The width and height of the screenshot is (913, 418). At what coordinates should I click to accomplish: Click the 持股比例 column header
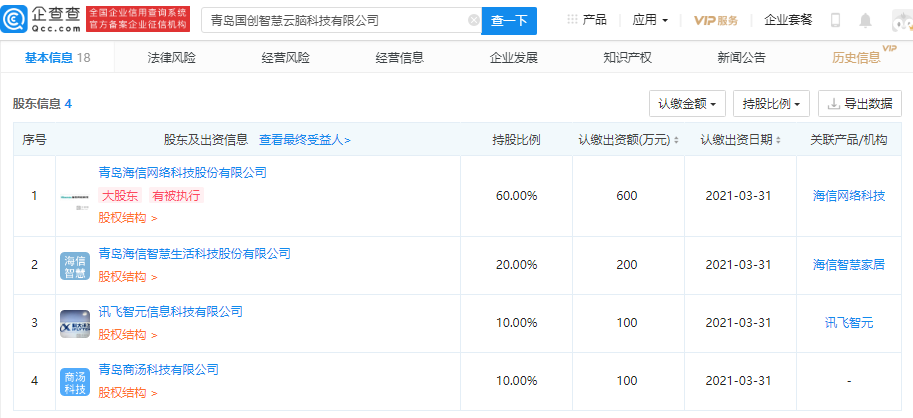[516, 140]
